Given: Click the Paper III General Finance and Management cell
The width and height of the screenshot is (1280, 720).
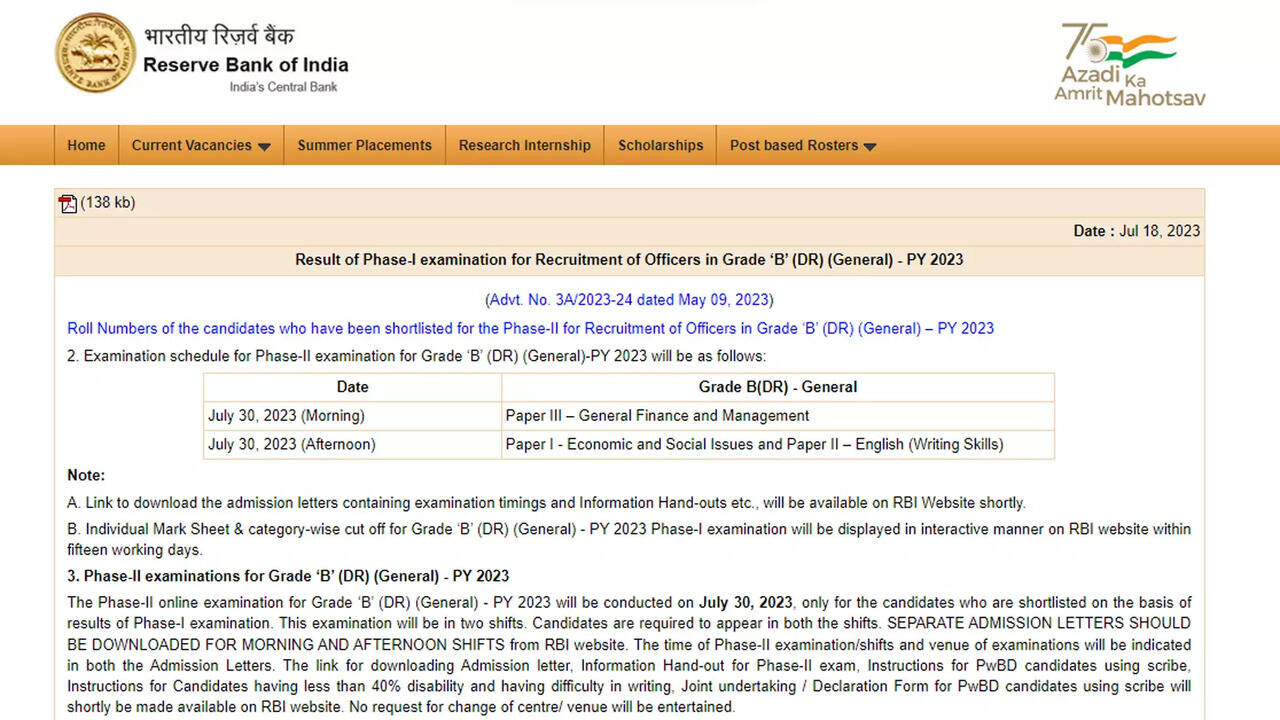Looking at the screenshot, I should [657, 415].
